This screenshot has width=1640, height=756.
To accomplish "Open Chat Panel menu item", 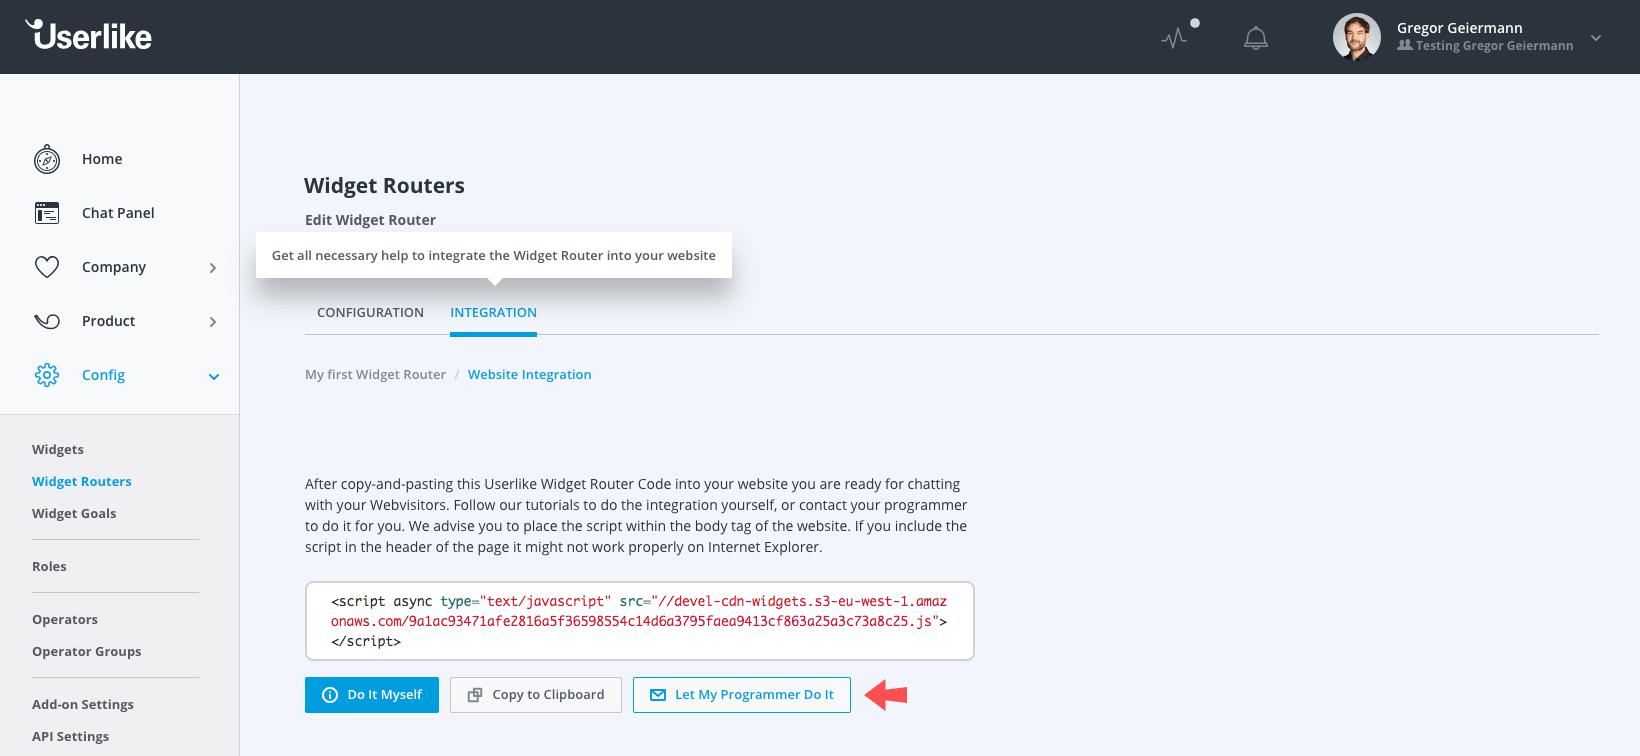I will click(x=118, y=213).
